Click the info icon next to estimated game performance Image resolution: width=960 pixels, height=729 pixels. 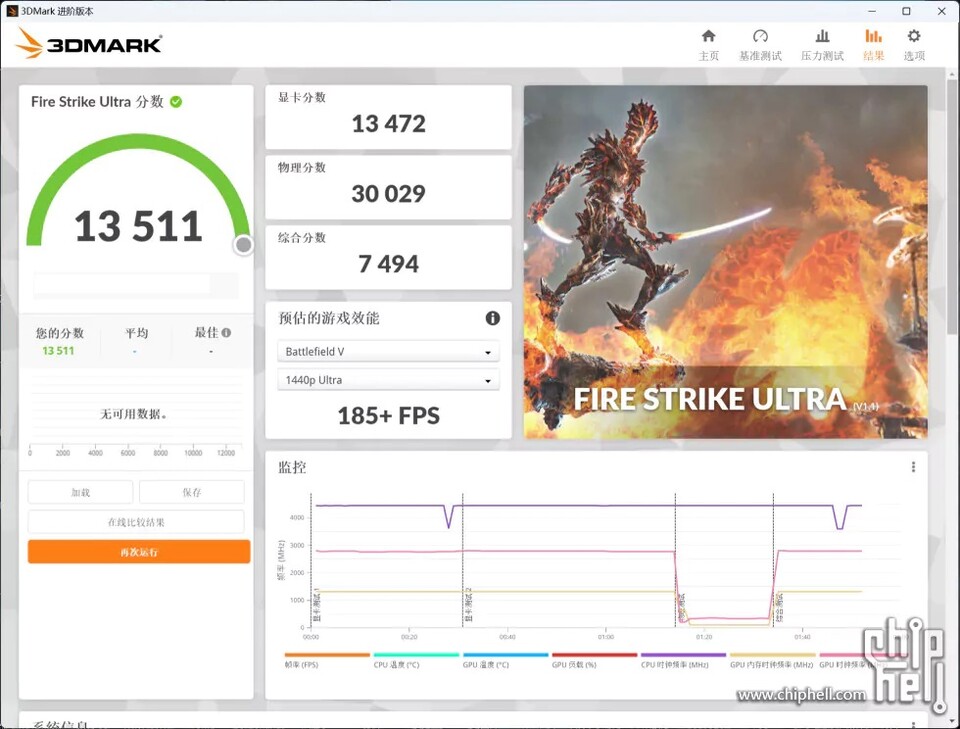click(491, 318)
